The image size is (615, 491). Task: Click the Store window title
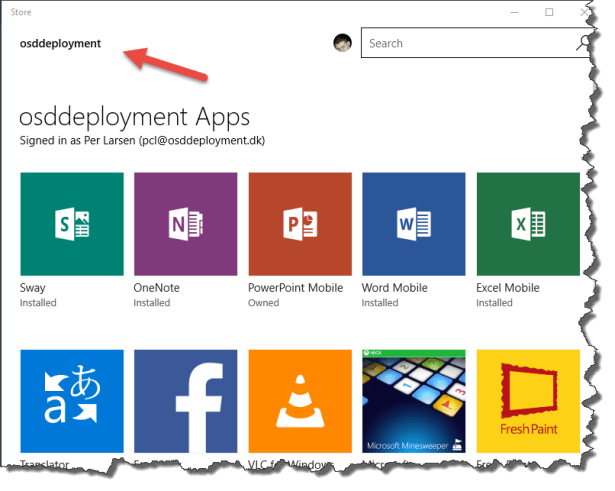pyautogui.click(x=21, y=12)
